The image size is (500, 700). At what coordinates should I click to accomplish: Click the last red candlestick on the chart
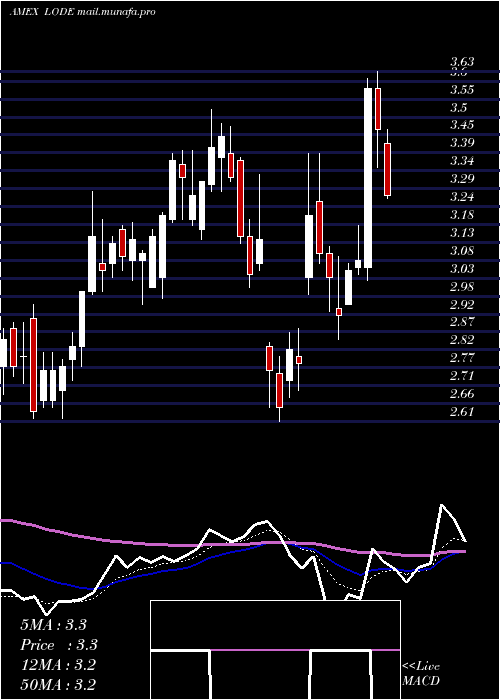pyautogui.click(x=388, y=170)
